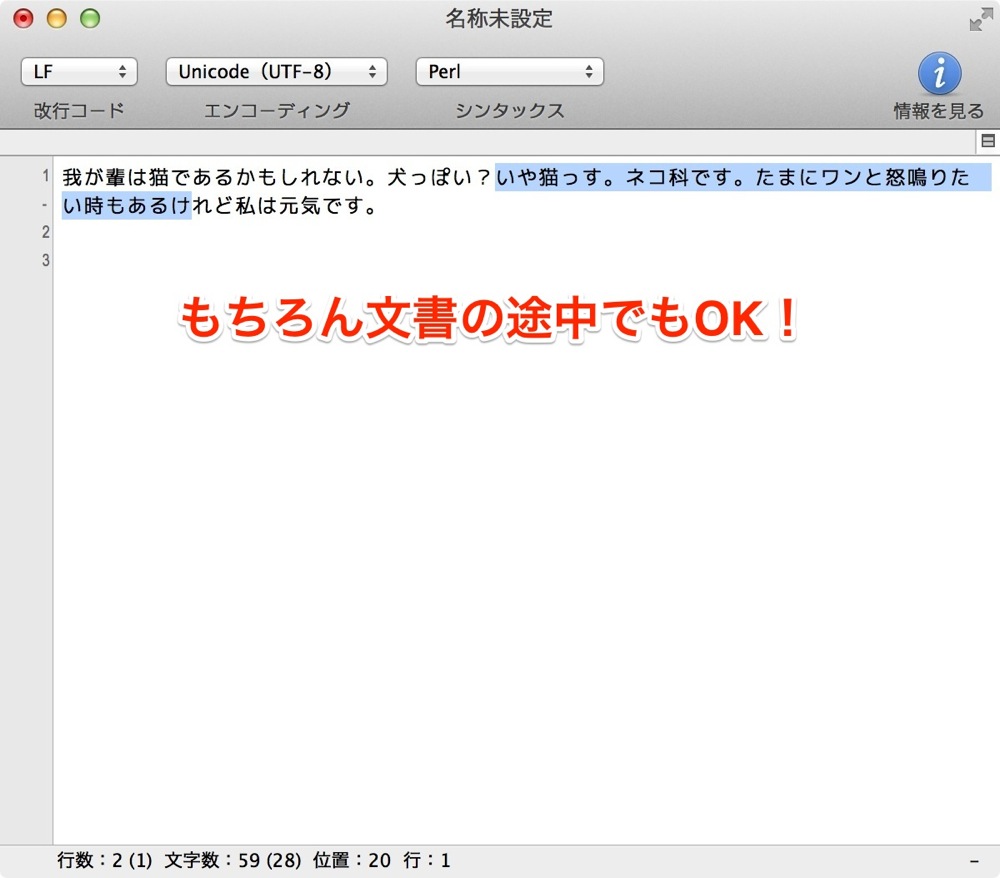This screenshot has width=1000, height=878.
Task: Click the 位置 indicator in status bar
Action: pos(351,860)
